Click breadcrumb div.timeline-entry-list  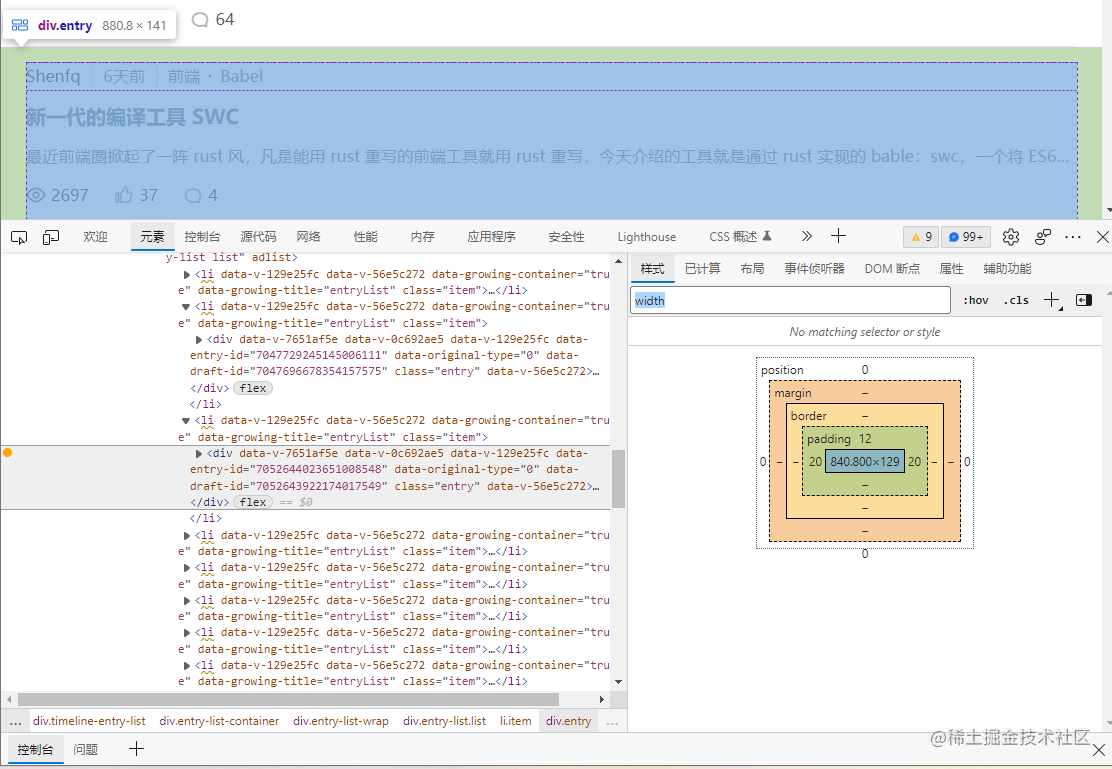(x=89, y=721)
